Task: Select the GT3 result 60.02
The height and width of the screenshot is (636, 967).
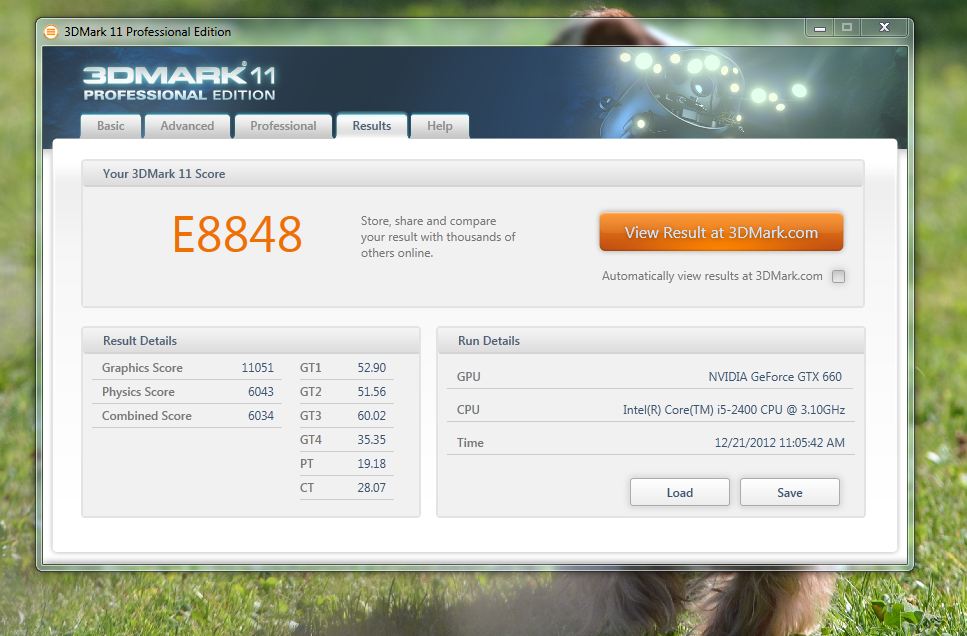Action: [x=372, y=416]
